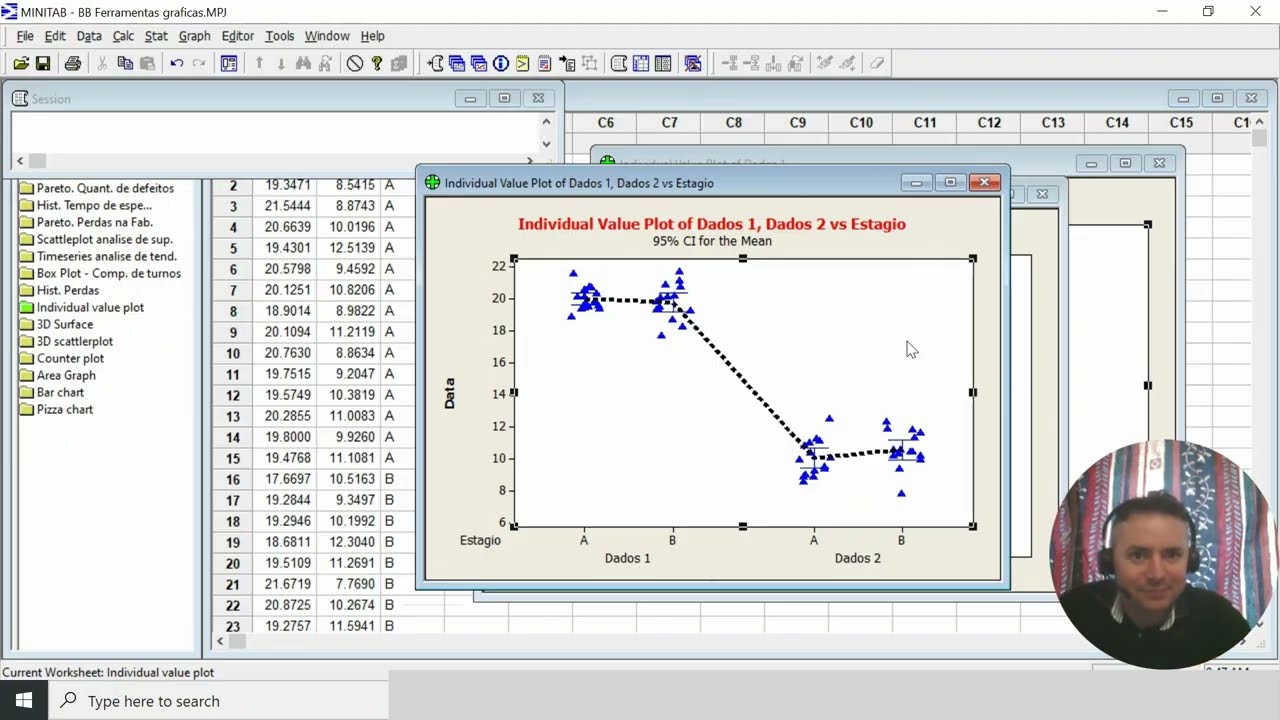Click the Undo toolbar icon
Screen dimensions: 1280x720
click(x=176, y=63)
